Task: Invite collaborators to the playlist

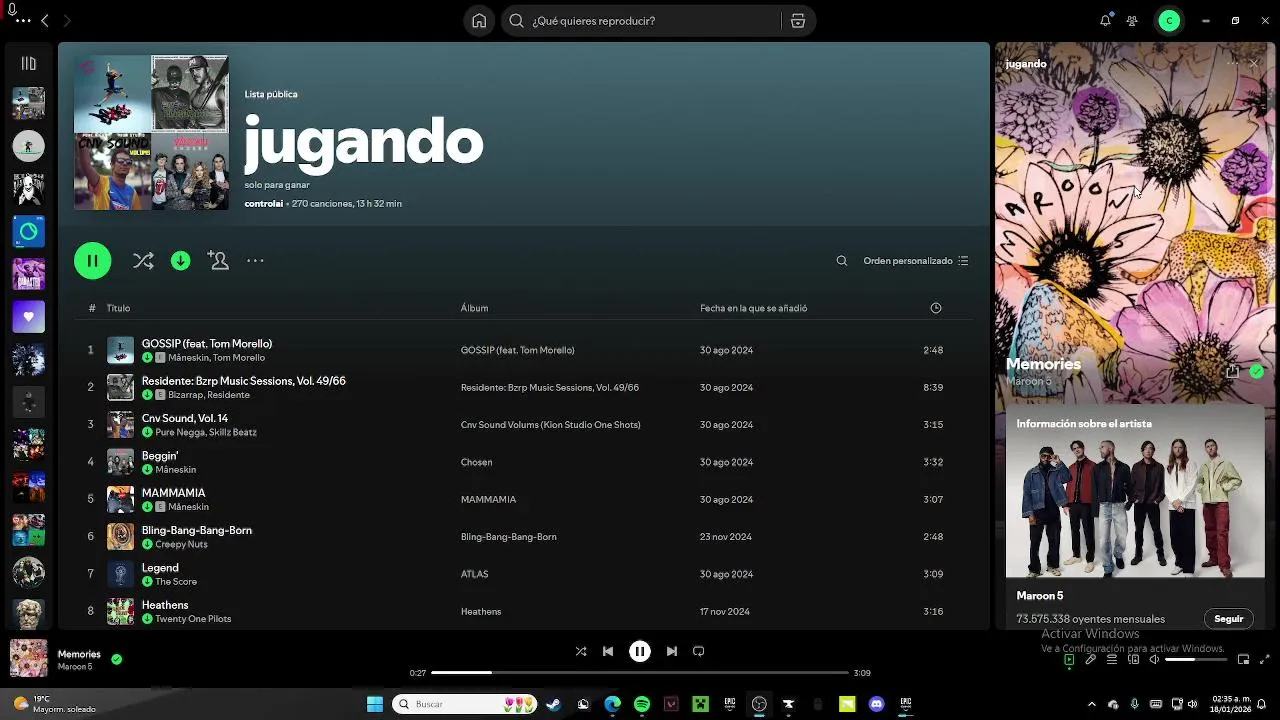Action: (218, 260)
